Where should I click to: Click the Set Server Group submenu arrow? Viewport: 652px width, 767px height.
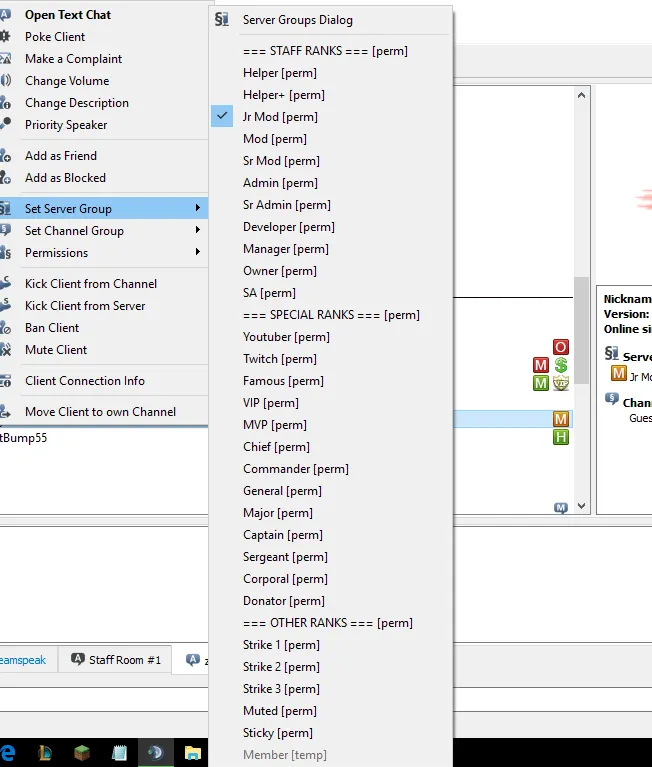199,209
